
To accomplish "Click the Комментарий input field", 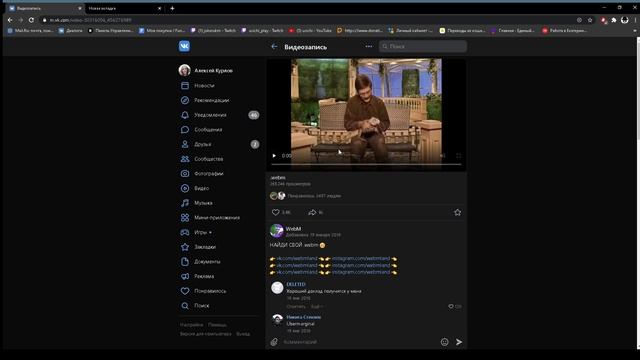I will click(x=359, y=342).
